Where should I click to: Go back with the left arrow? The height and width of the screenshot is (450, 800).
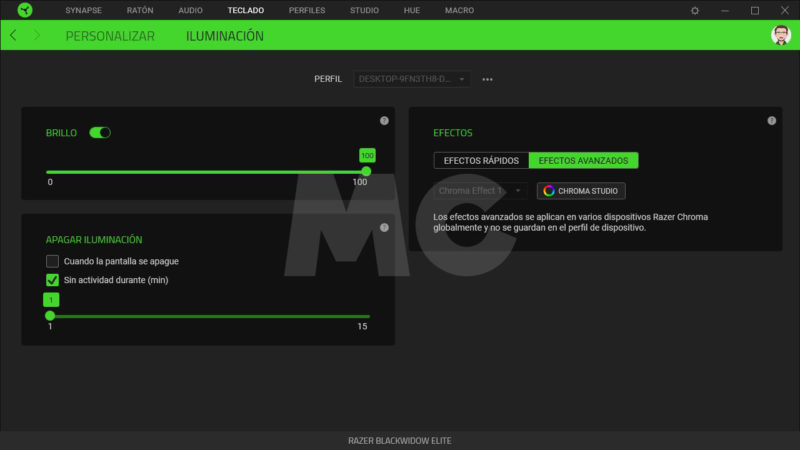[x=13, y=36]
